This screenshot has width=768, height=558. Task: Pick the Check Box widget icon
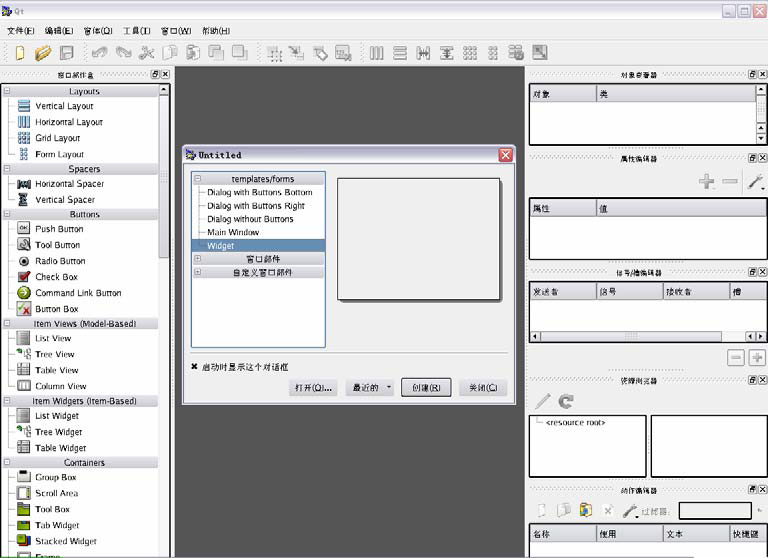[24, 277]
